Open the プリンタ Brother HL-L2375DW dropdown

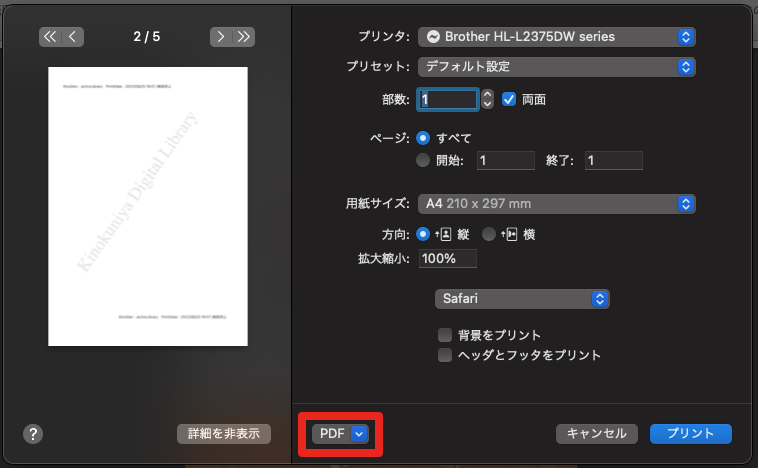(556, 37)
